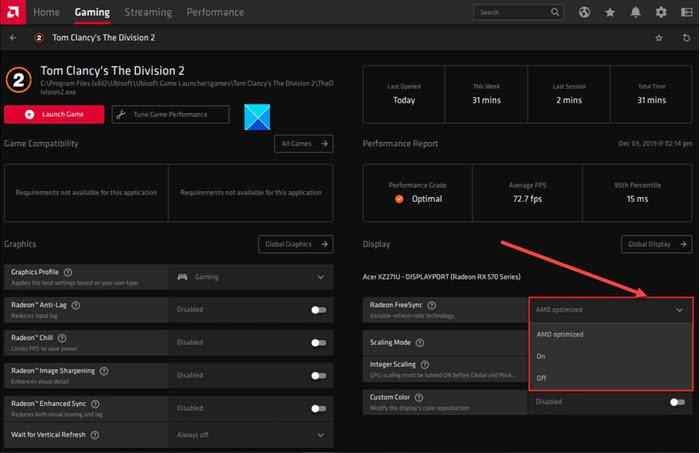This screenshot has height=453, width=700.
Task: Show help for Graphics Profile
Action: point(68,272)
